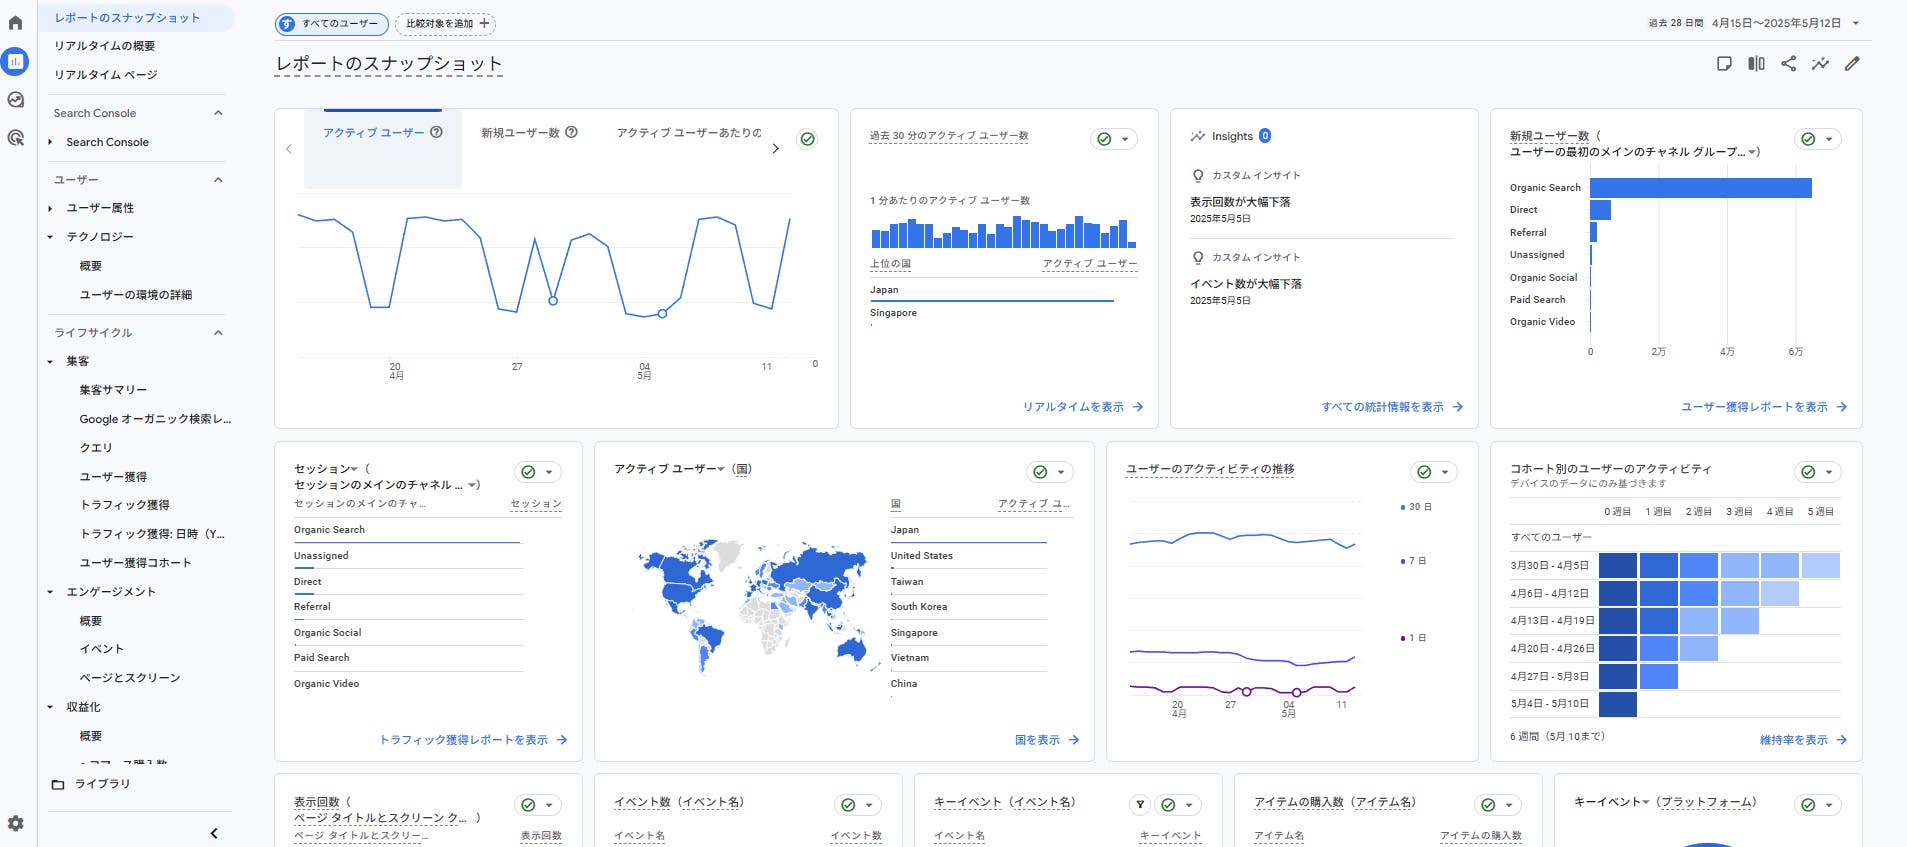Click the pencil edit report icon
This screenshot has height=847, width=1907.
click(1852, 64)
